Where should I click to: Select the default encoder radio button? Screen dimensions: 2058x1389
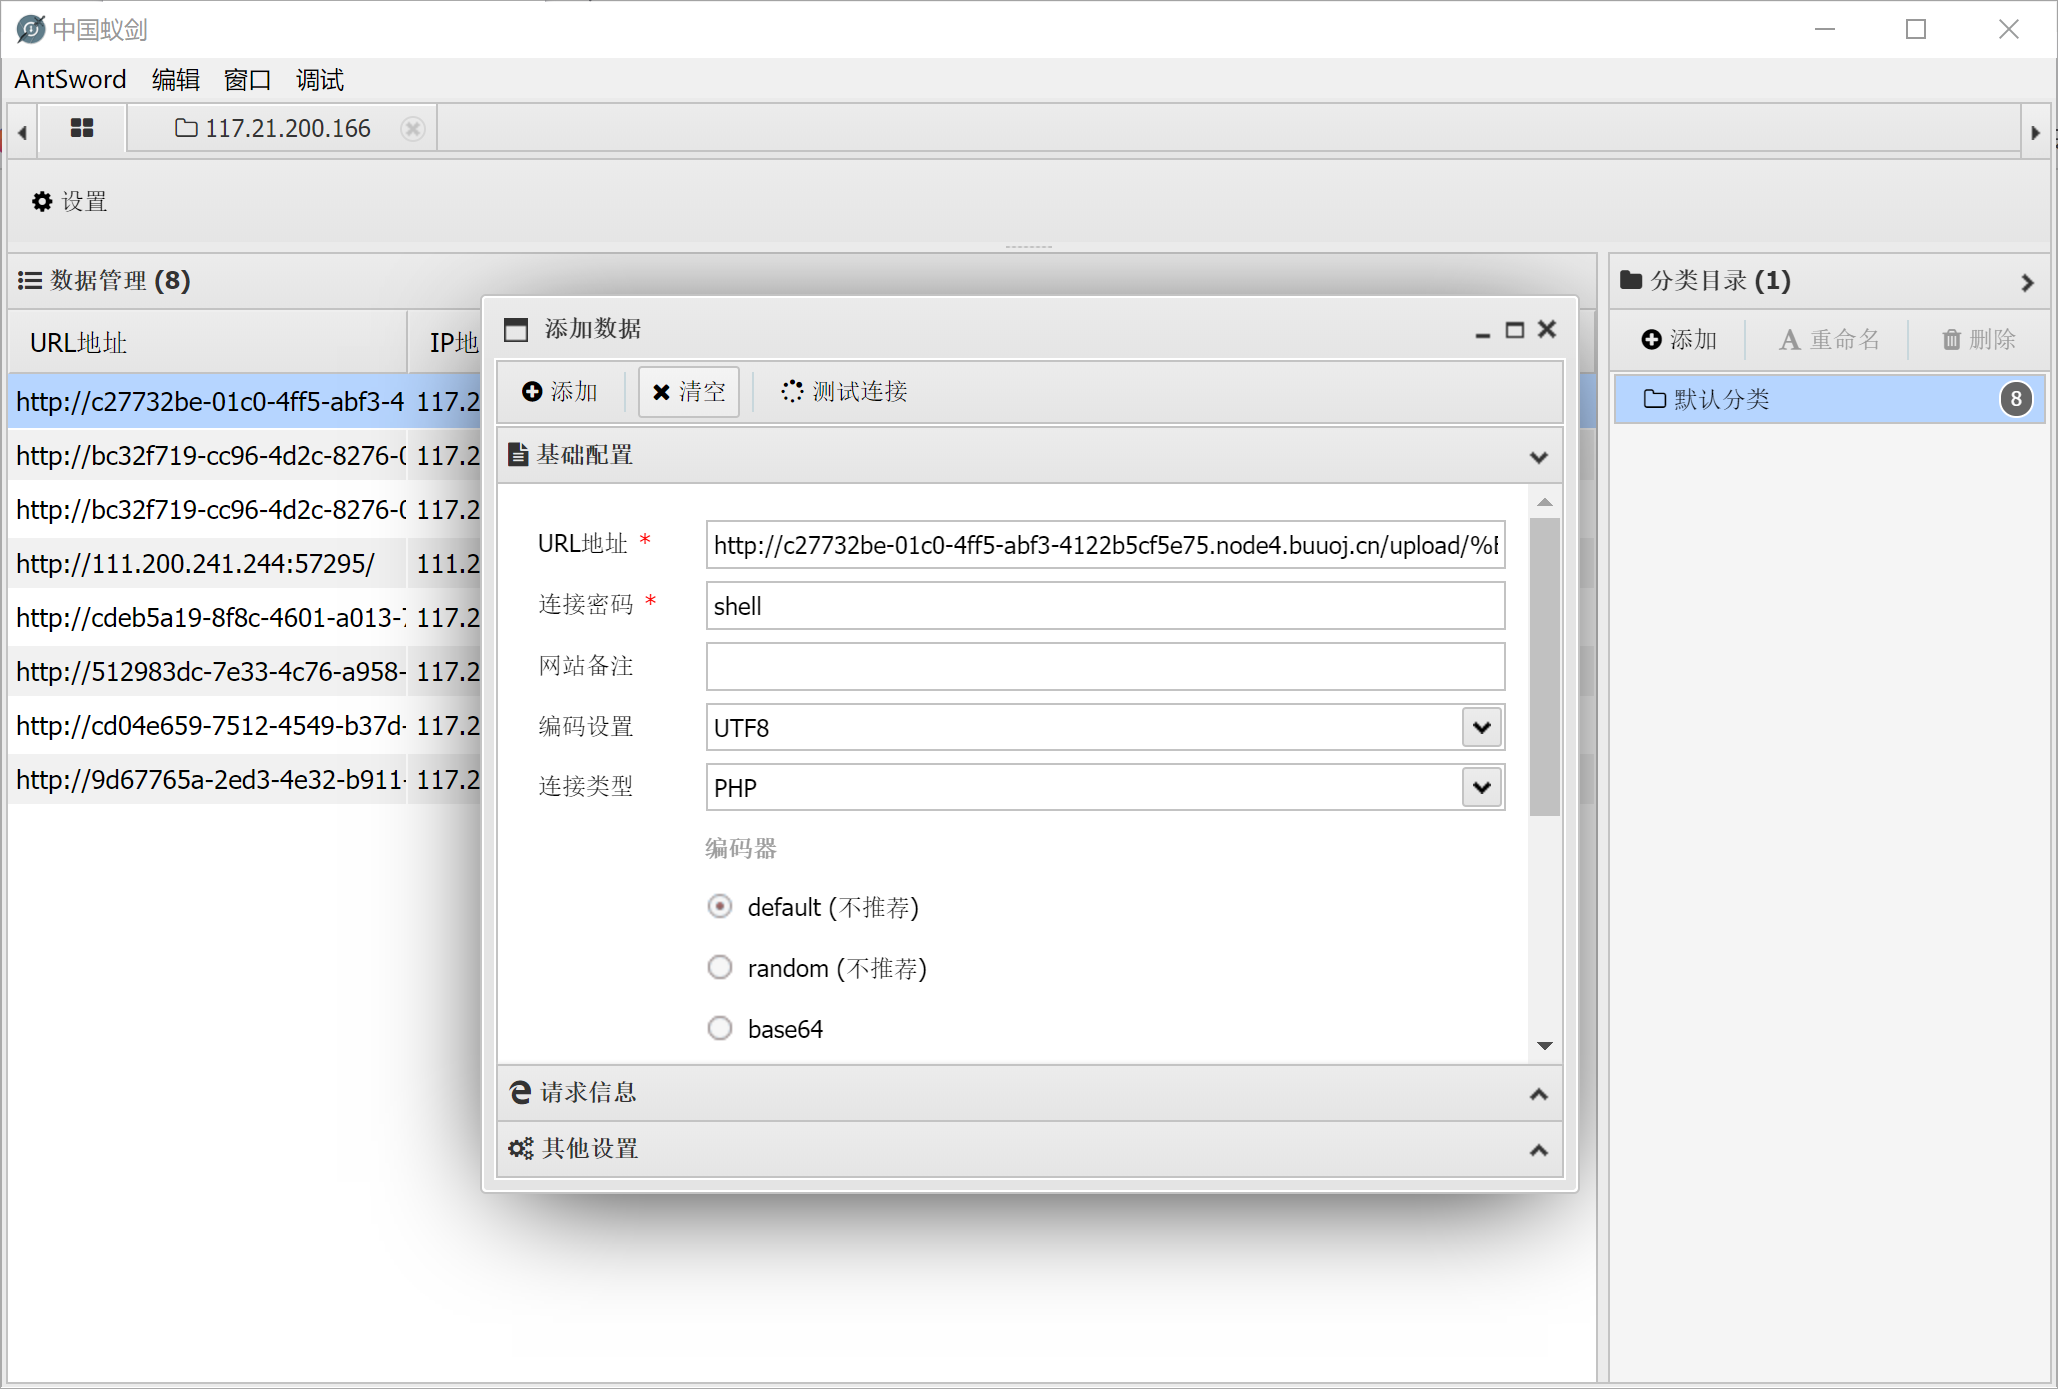[x=720, y=907]
